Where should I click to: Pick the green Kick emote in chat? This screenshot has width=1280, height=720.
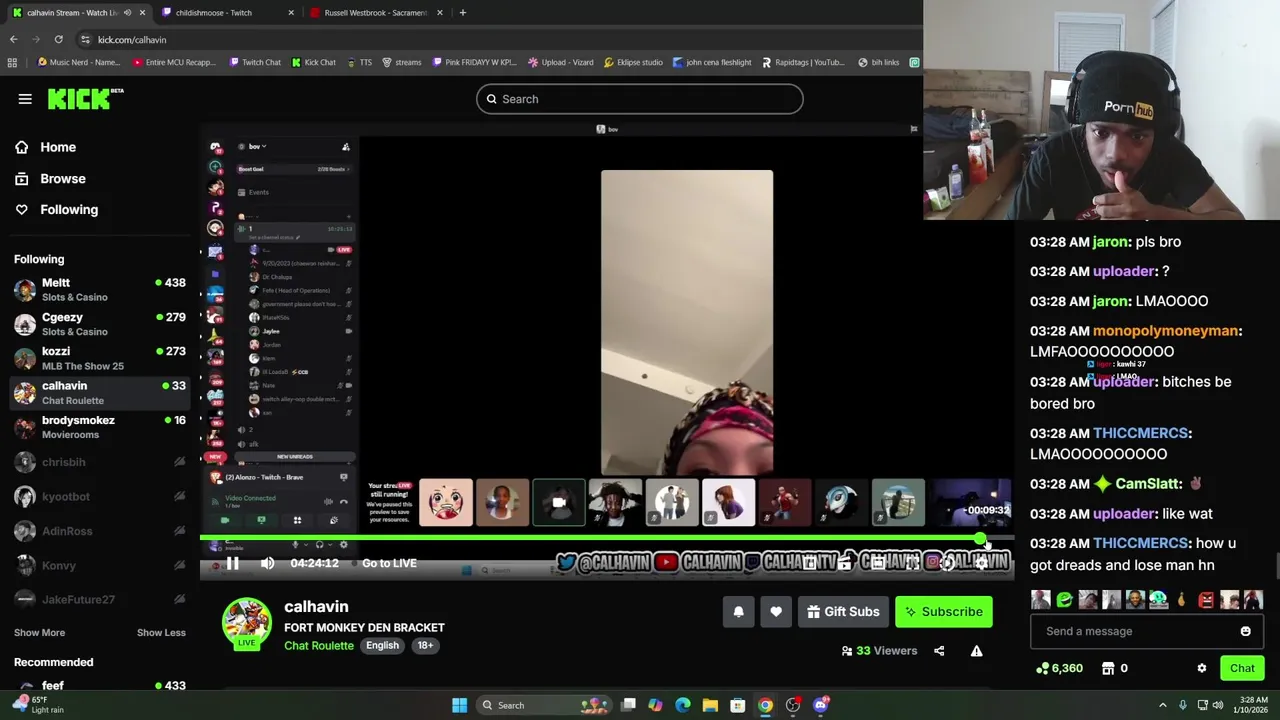pos(1064,600)
